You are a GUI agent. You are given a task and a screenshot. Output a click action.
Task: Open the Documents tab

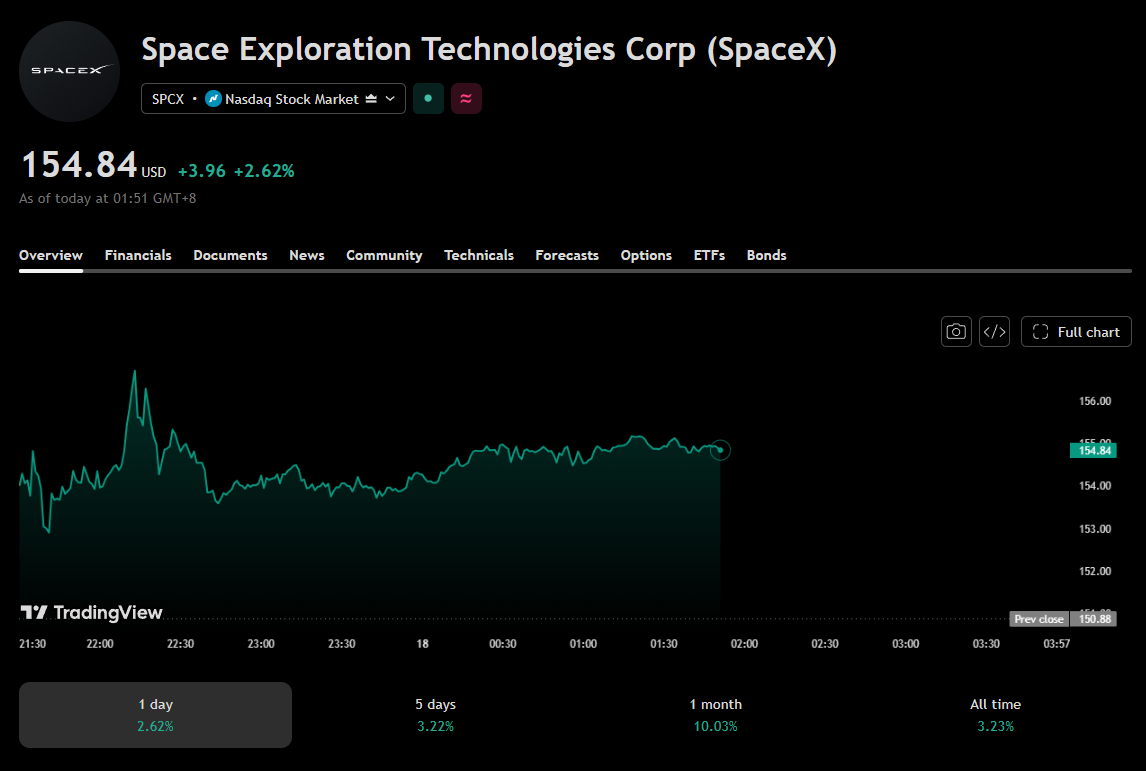click(230, 255)
